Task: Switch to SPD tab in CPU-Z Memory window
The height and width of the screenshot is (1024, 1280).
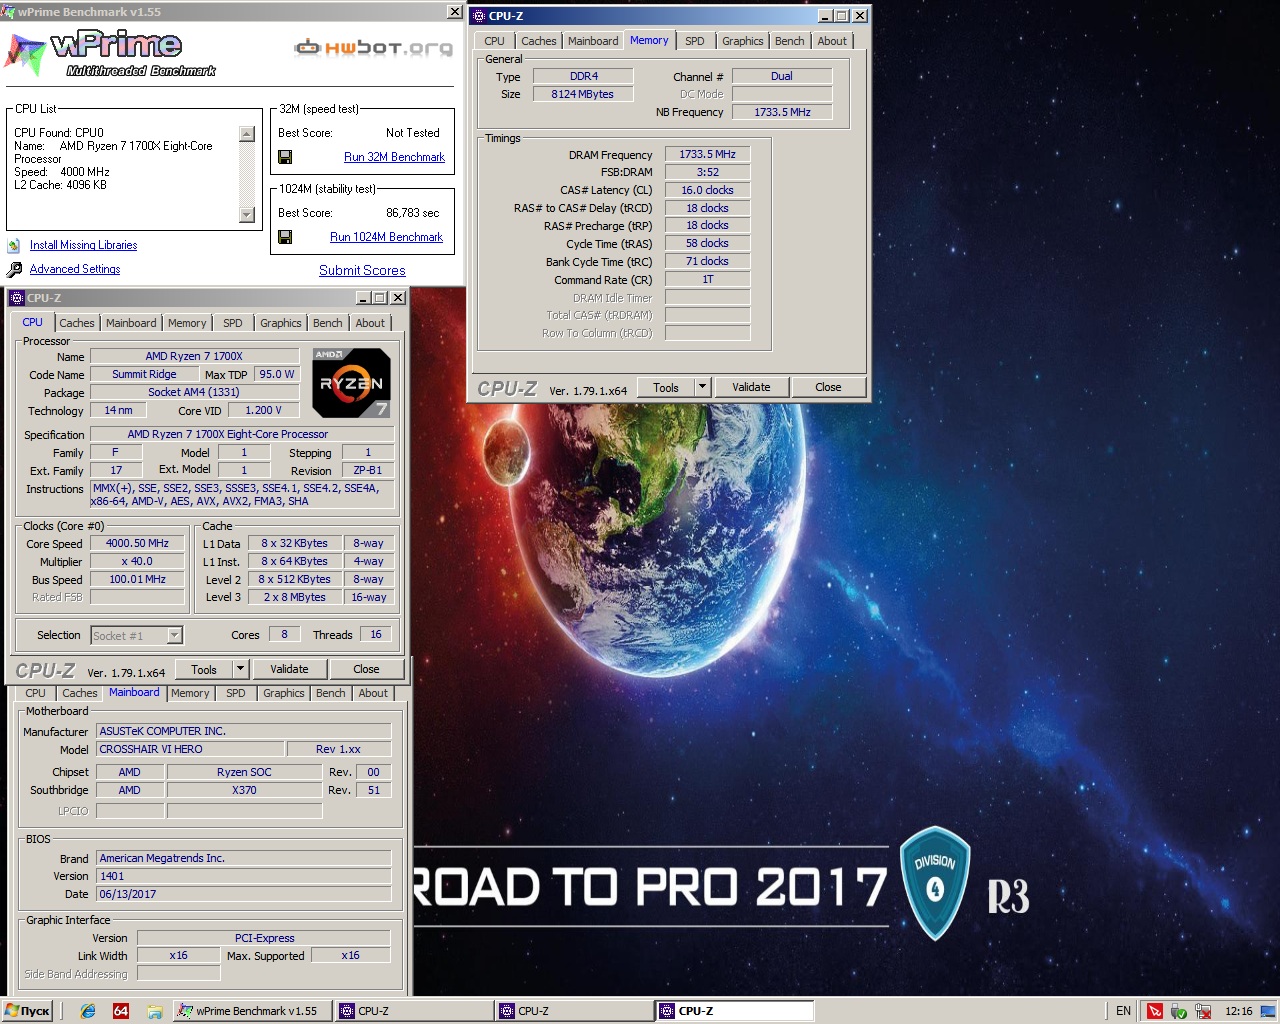Action: [x=695, y=41]
